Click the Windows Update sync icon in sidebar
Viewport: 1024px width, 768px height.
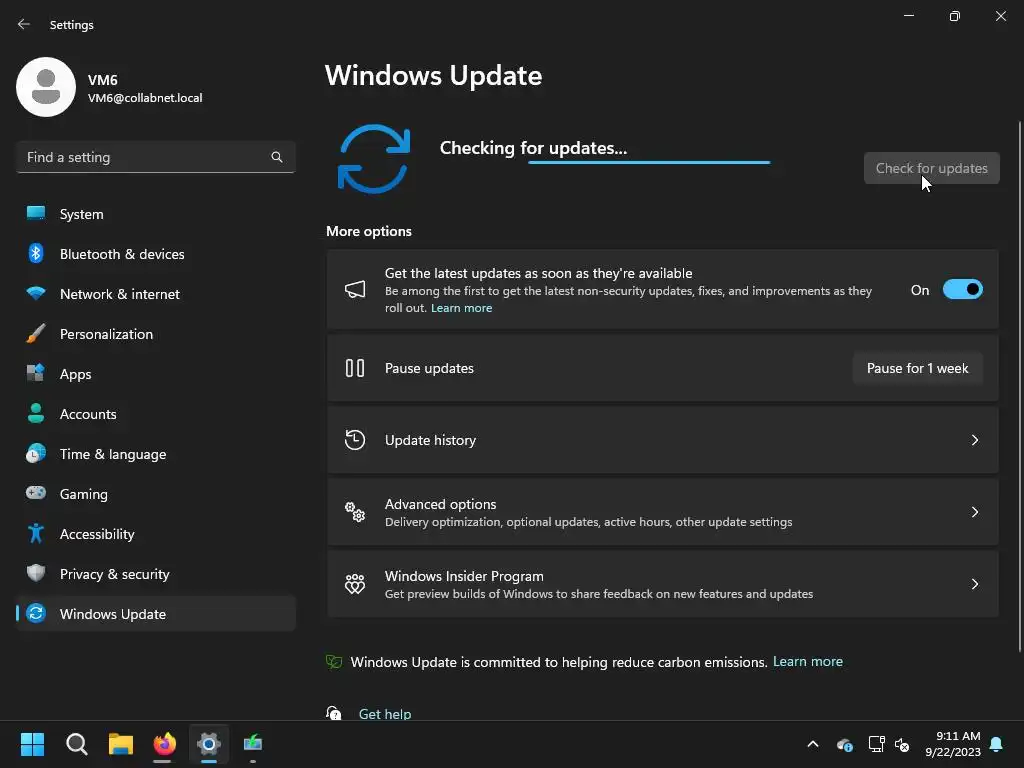pos(36,613)
